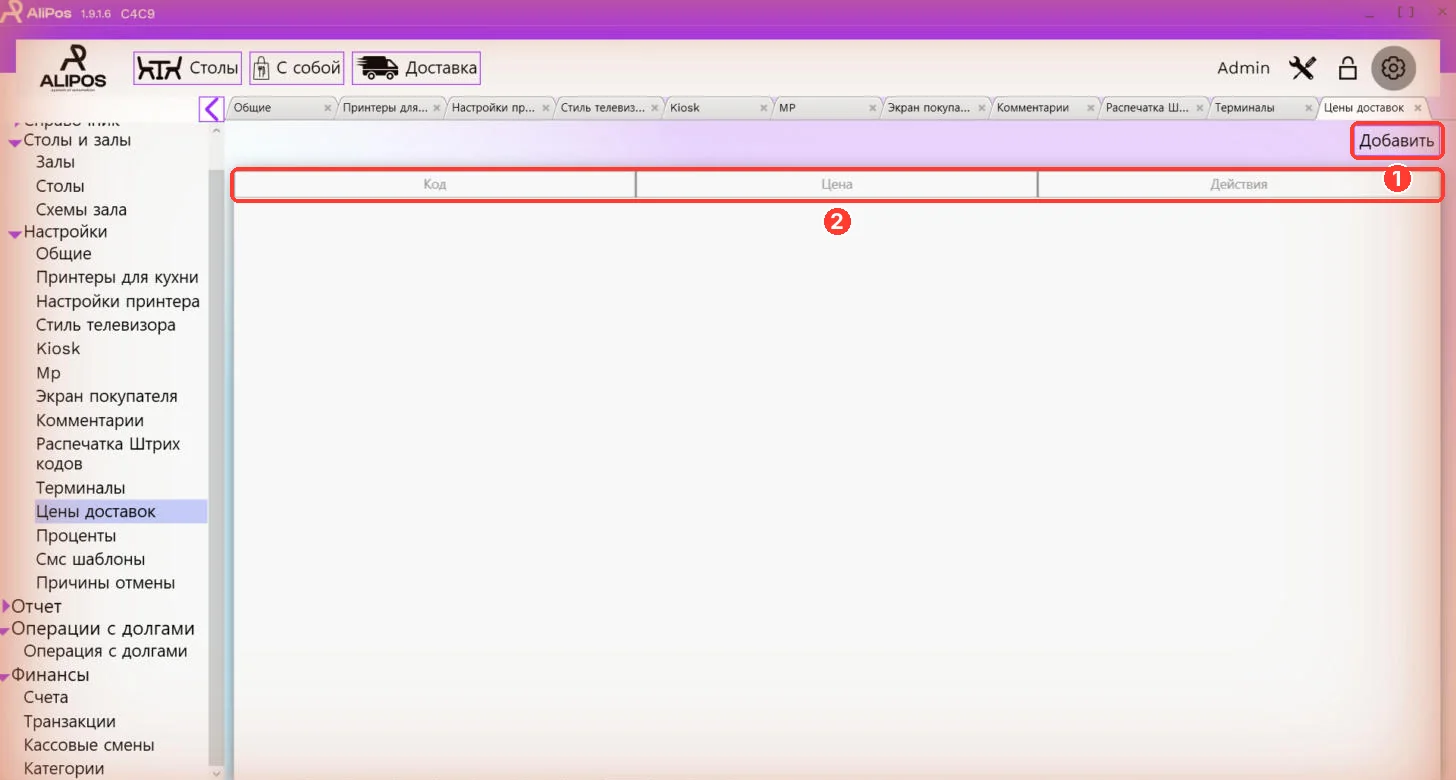Click the Действия column header

(1238, 185)
